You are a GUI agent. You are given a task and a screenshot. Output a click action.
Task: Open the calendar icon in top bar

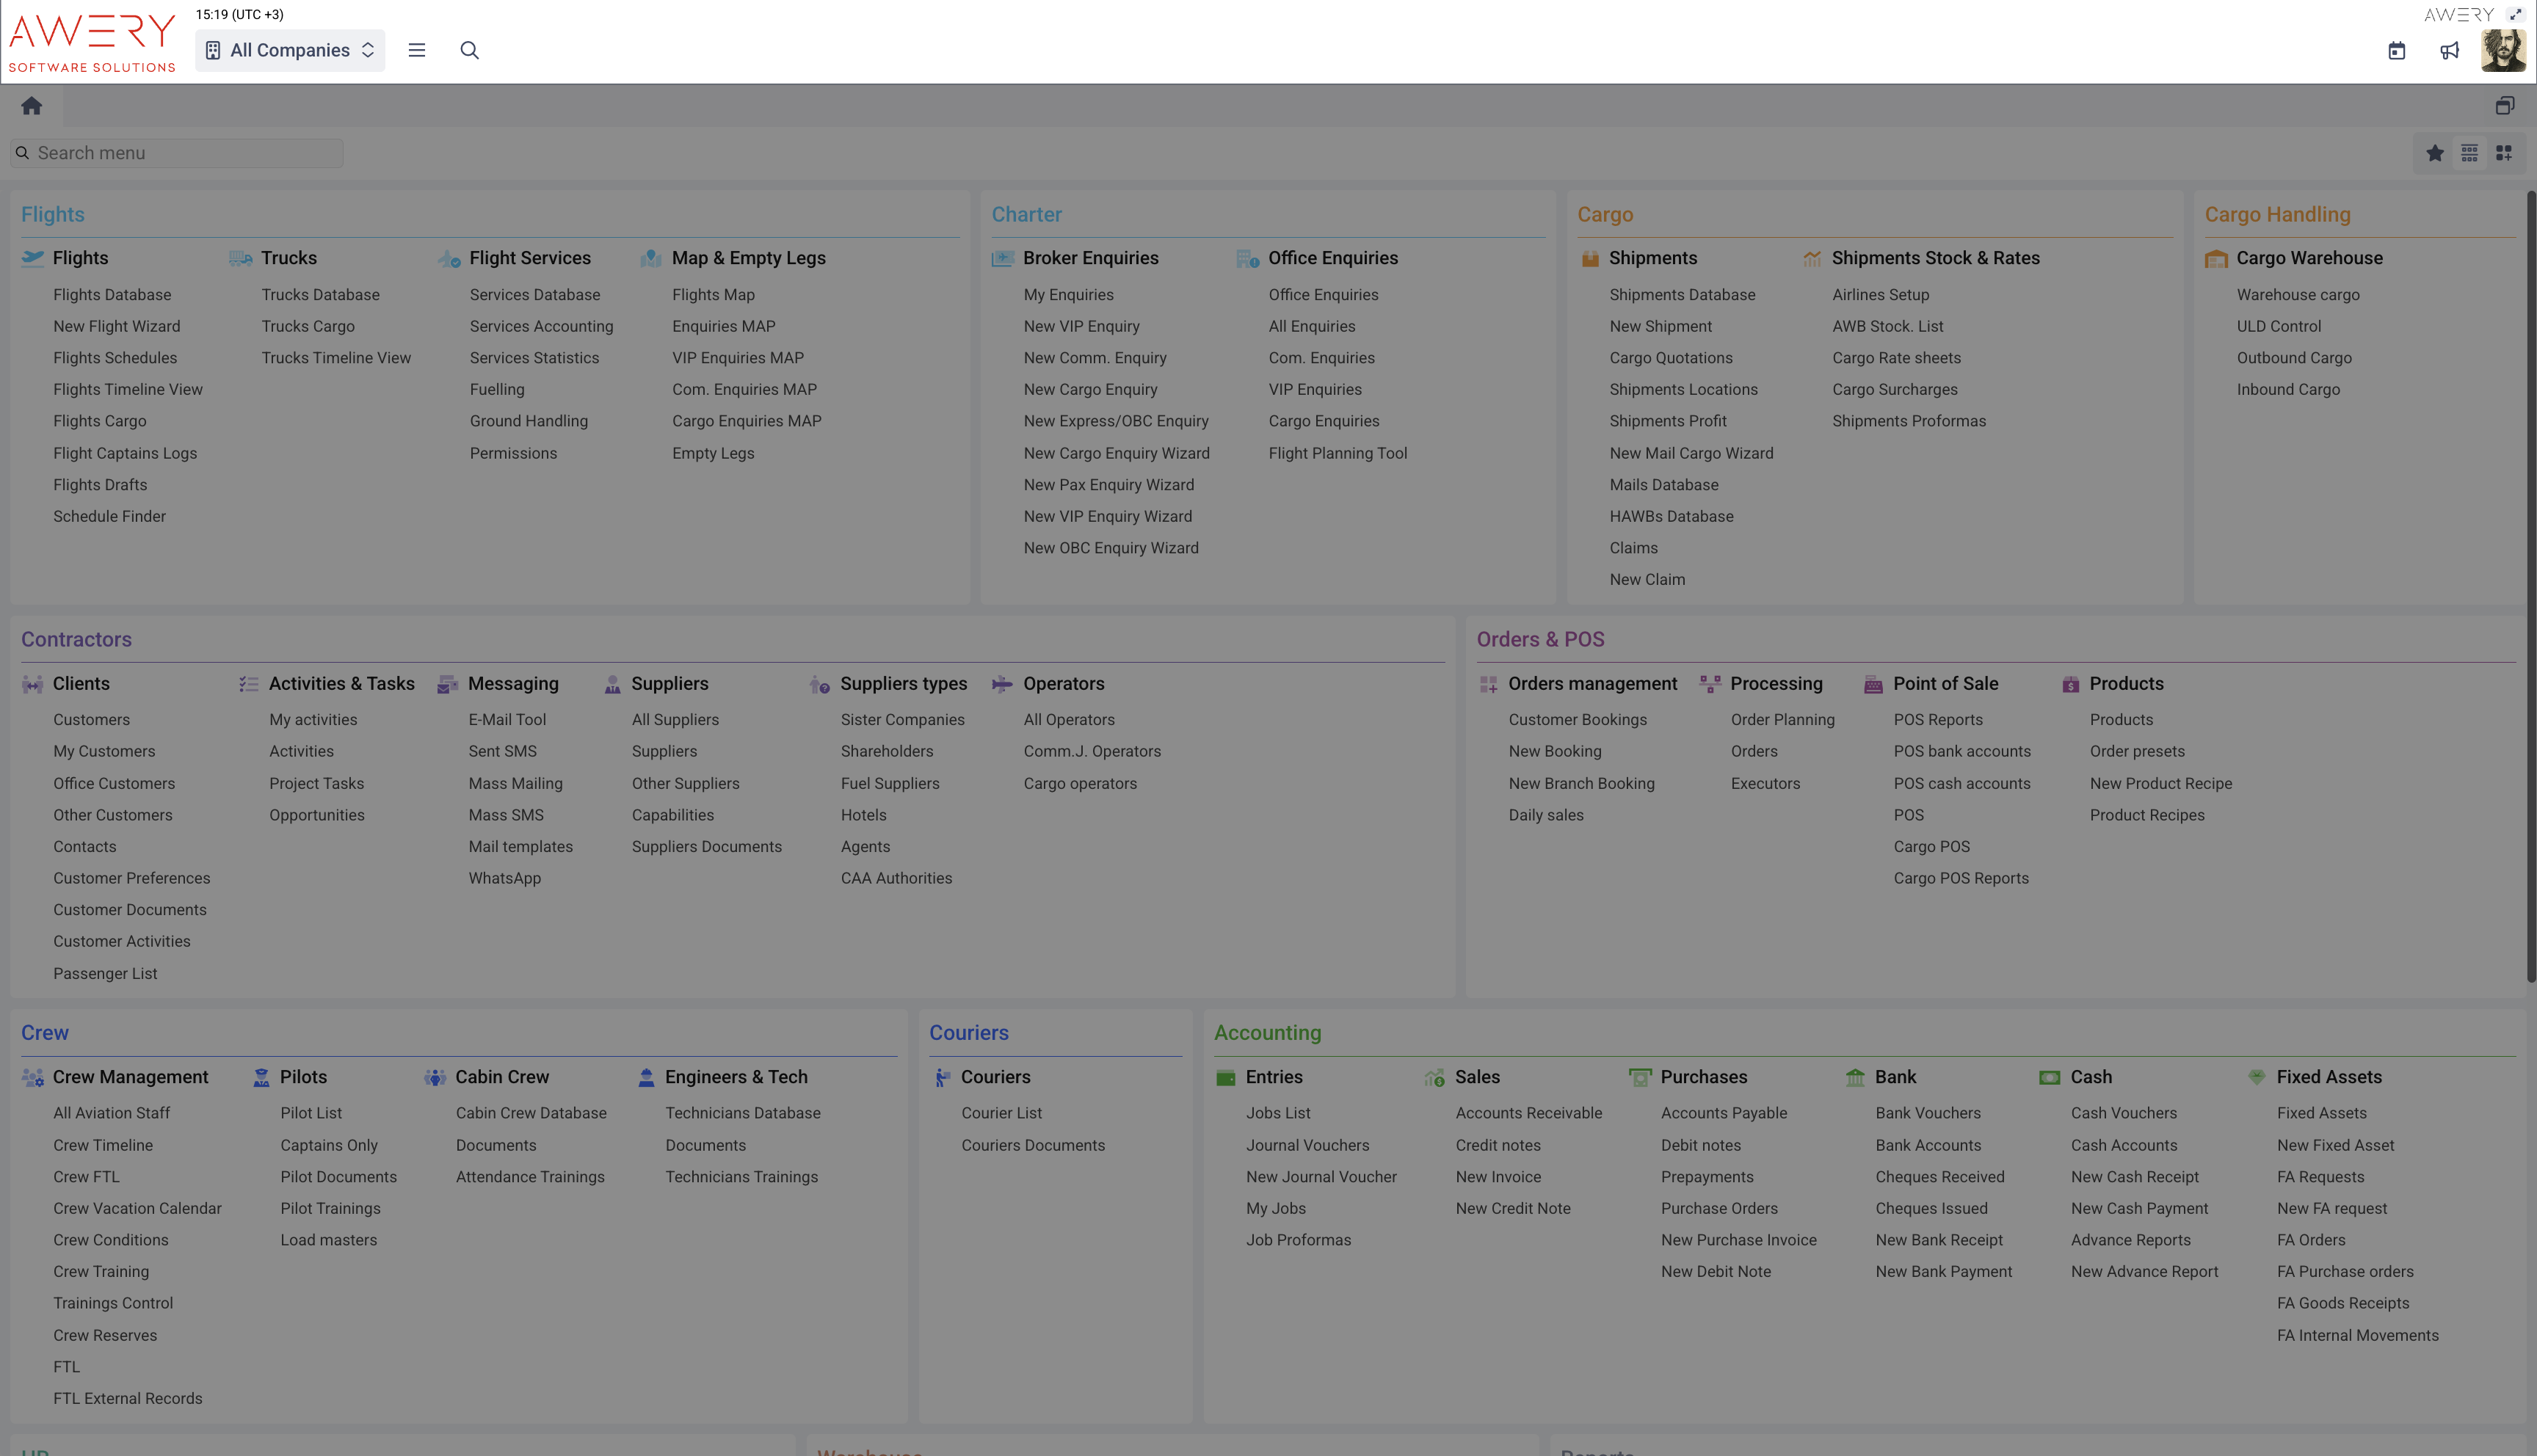click(2396, 50)
